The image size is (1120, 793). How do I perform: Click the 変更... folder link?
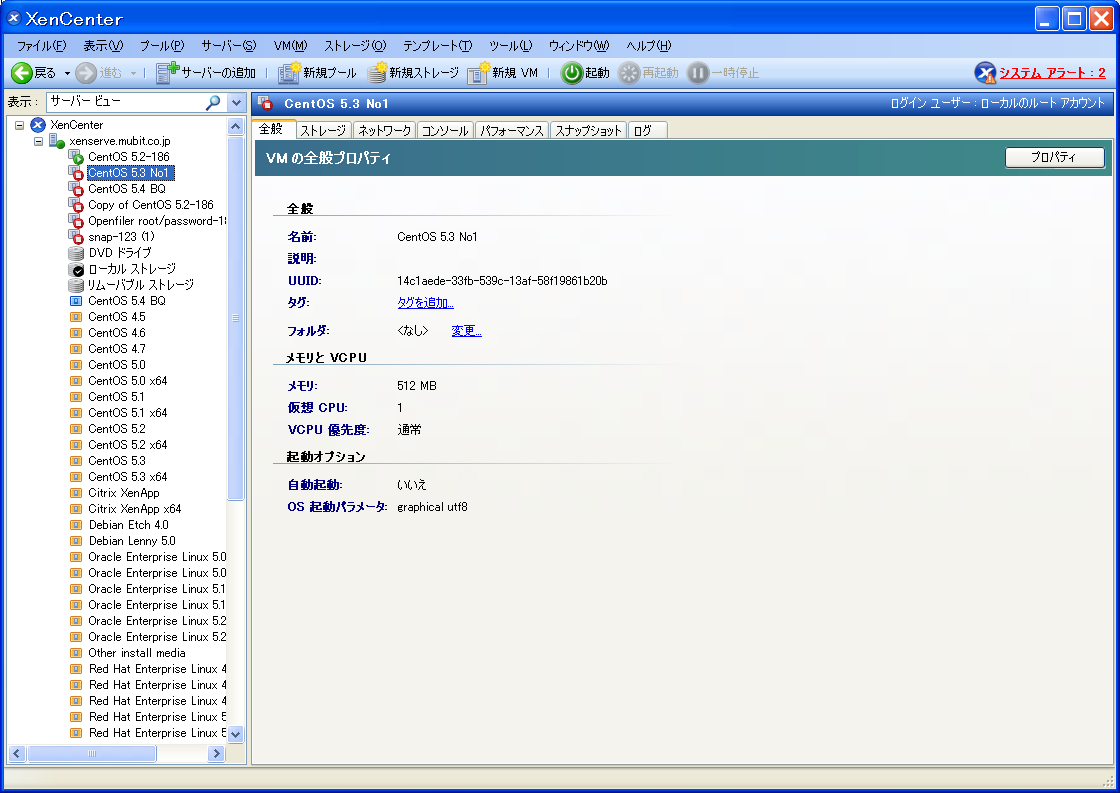click(x=466, y=331)
